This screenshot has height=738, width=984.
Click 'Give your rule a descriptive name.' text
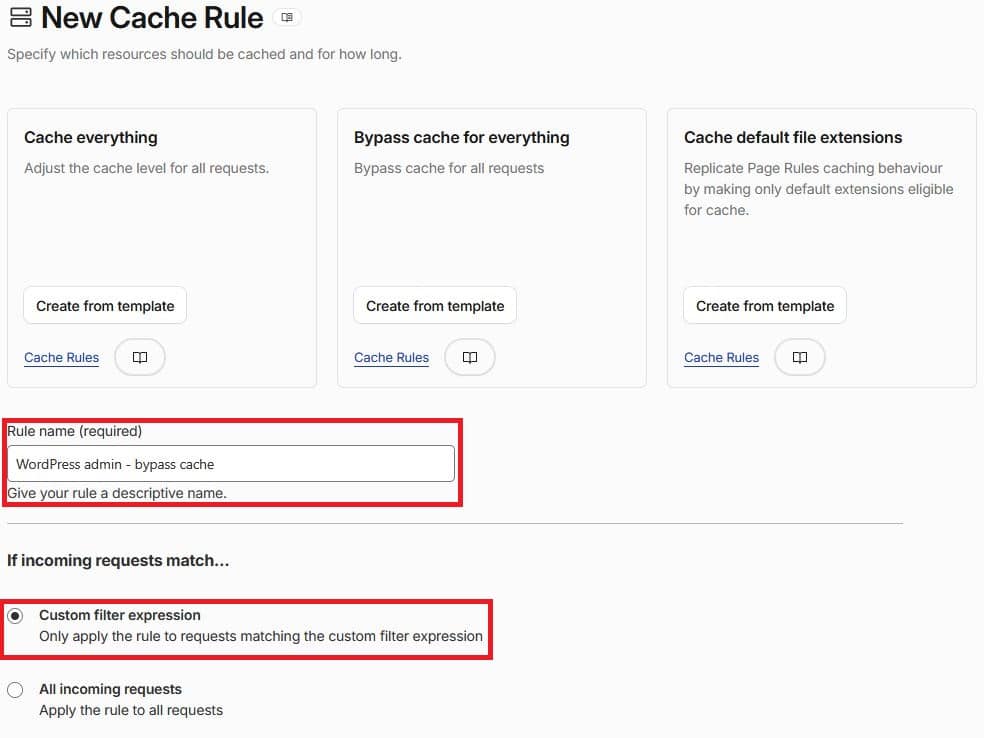pos(117,493)
